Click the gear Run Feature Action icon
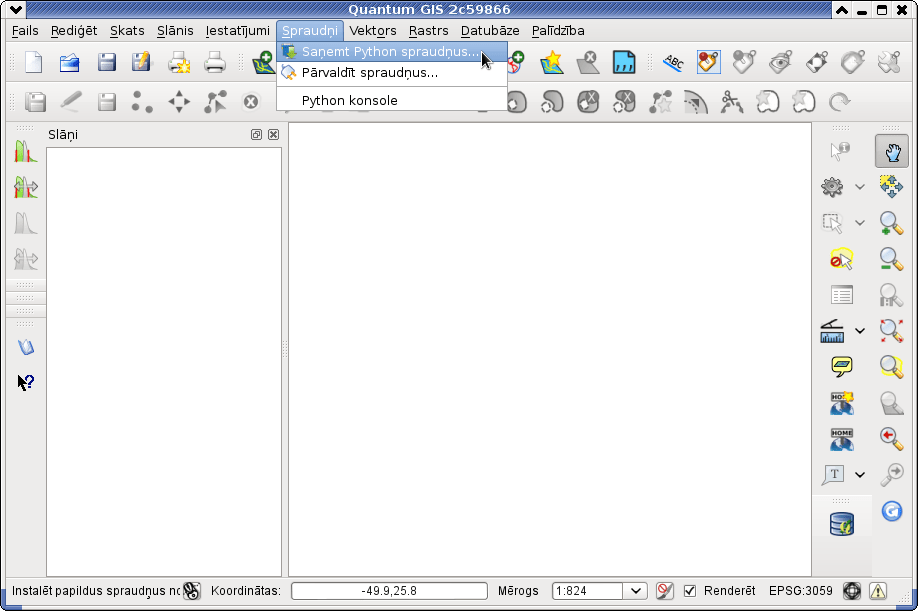Viewport: 918px width, 611px height. pos(832,187)
